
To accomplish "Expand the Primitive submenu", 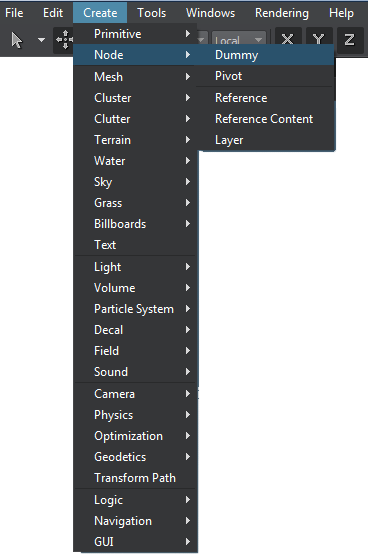I will click(x=135, y=34).
